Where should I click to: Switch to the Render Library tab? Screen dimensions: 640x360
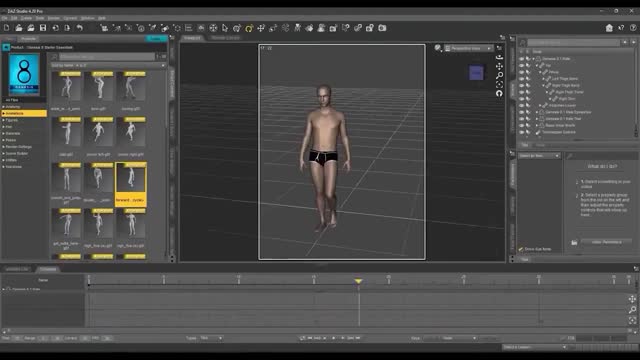226,38
